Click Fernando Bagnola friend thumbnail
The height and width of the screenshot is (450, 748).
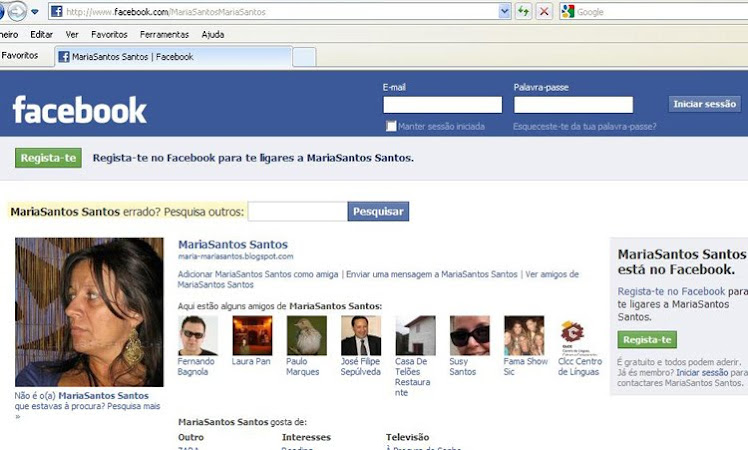pos(197,335)
